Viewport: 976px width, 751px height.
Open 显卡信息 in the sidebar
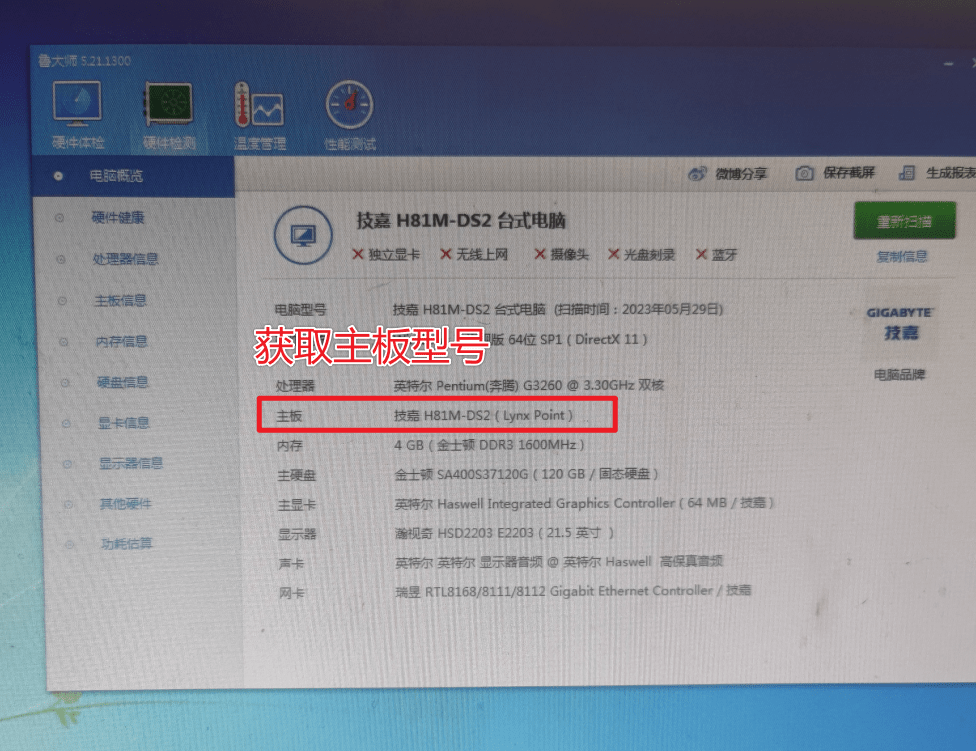pos(124,423)
